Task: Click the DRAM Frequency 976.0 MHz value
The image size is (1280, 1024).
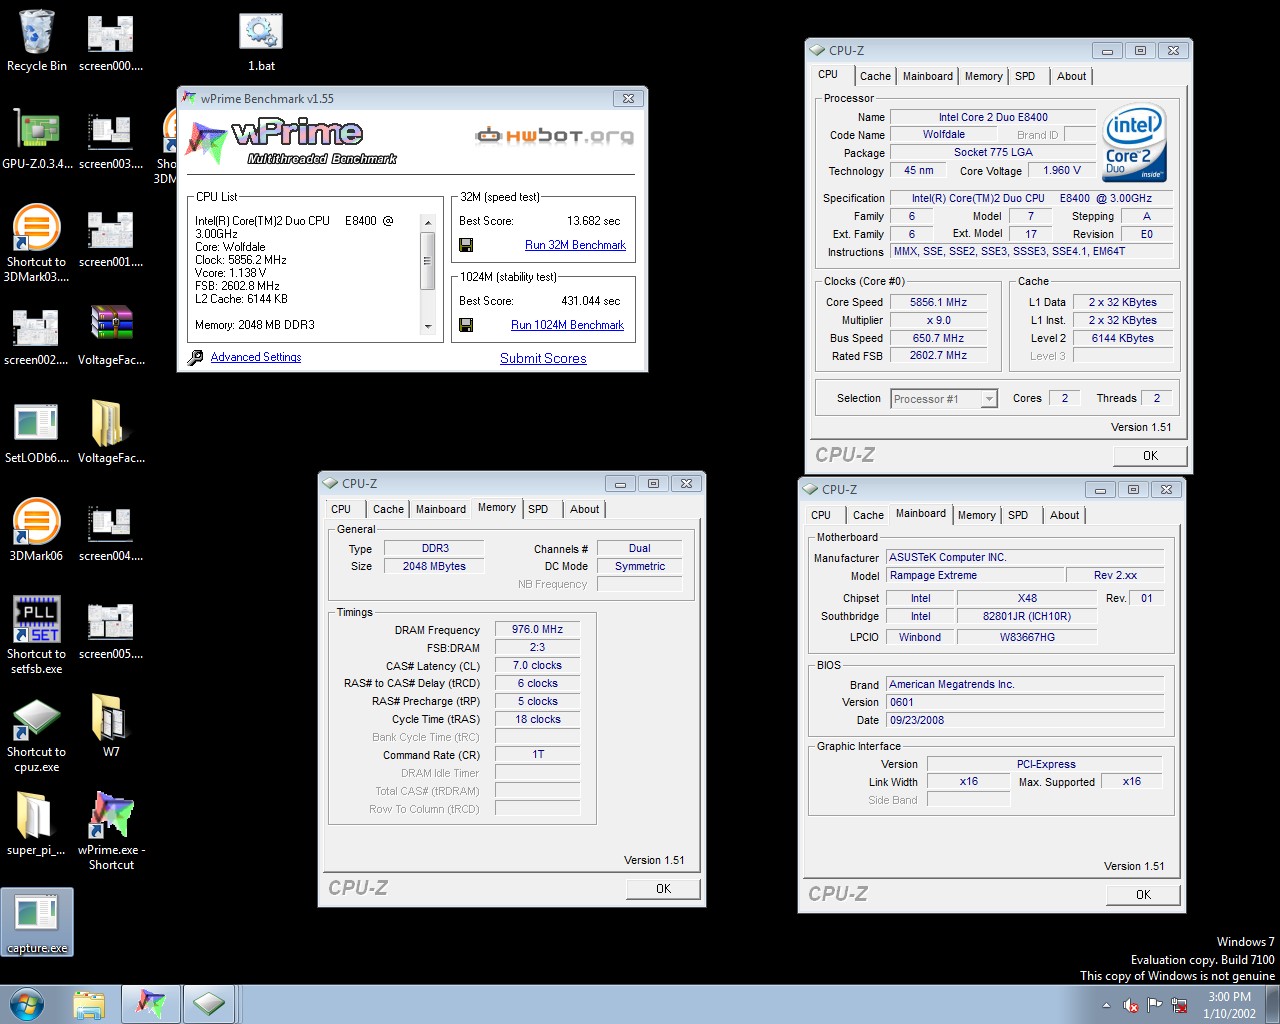Action: click(x=538, y=630)
